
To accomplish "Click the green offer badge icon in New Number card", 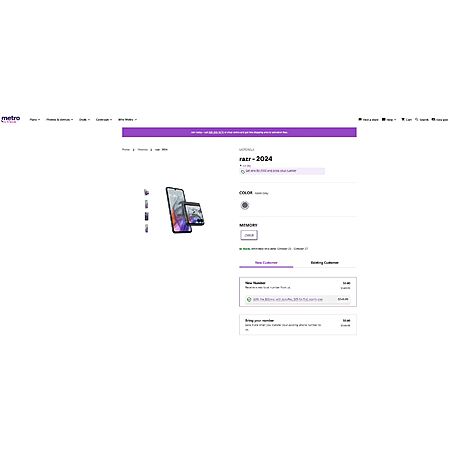I will (249, 299).
